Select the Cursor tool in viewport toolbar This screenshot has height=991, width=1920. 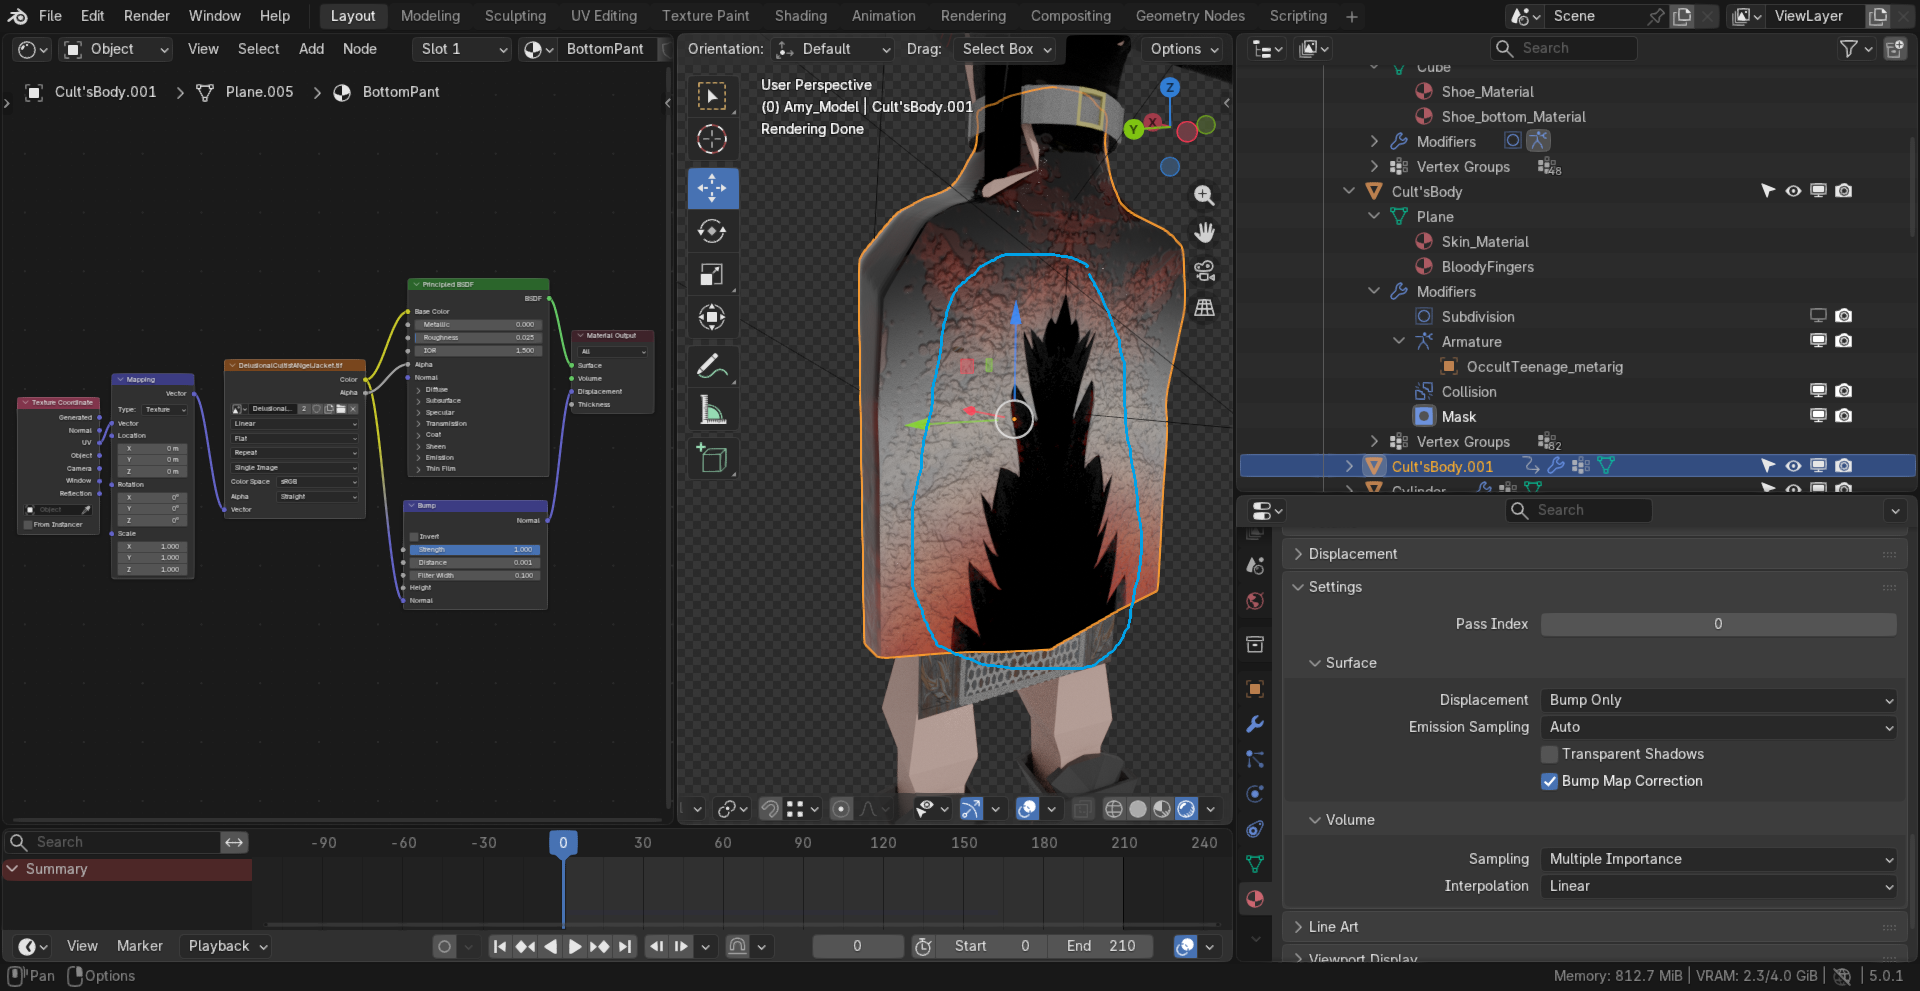coord(712,139)
